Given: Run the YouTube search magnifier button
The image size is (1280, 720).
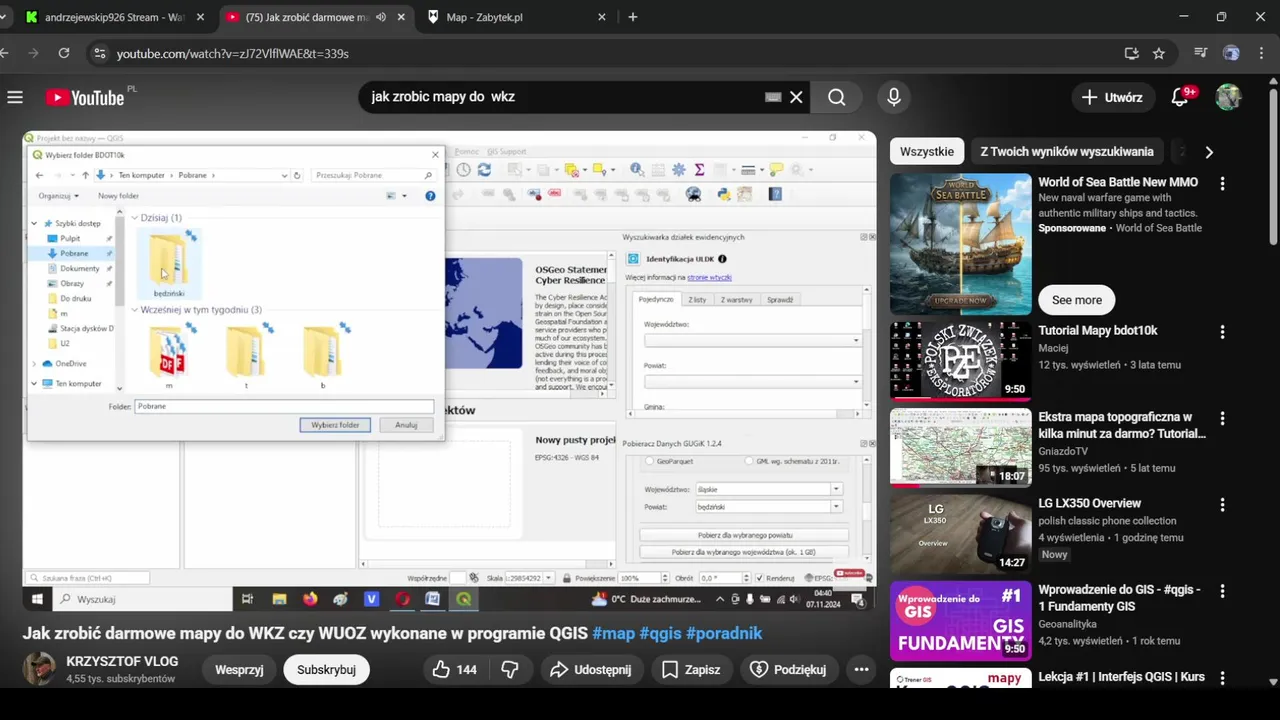Looking at the screenshot, I should click(837, 97).
